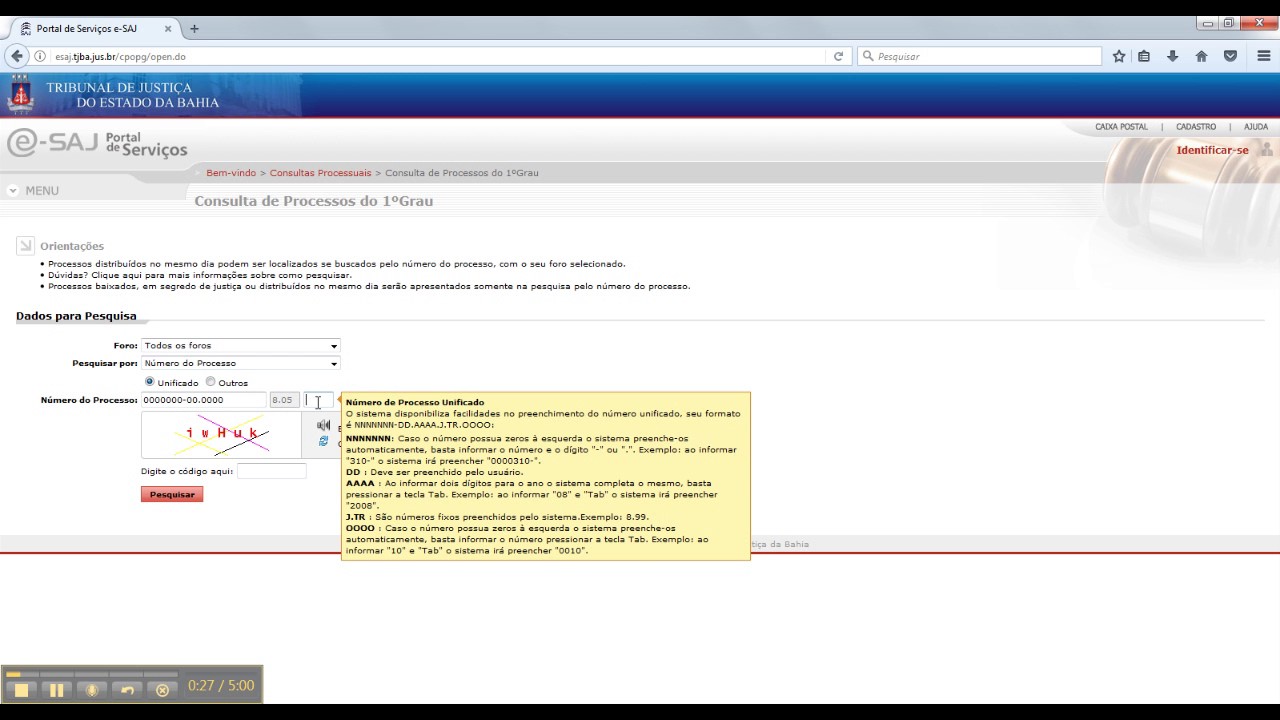Screen dimensions: 1280x720
Task: Click the 'Digite o código aqui' field
Action: click(271, 471)
